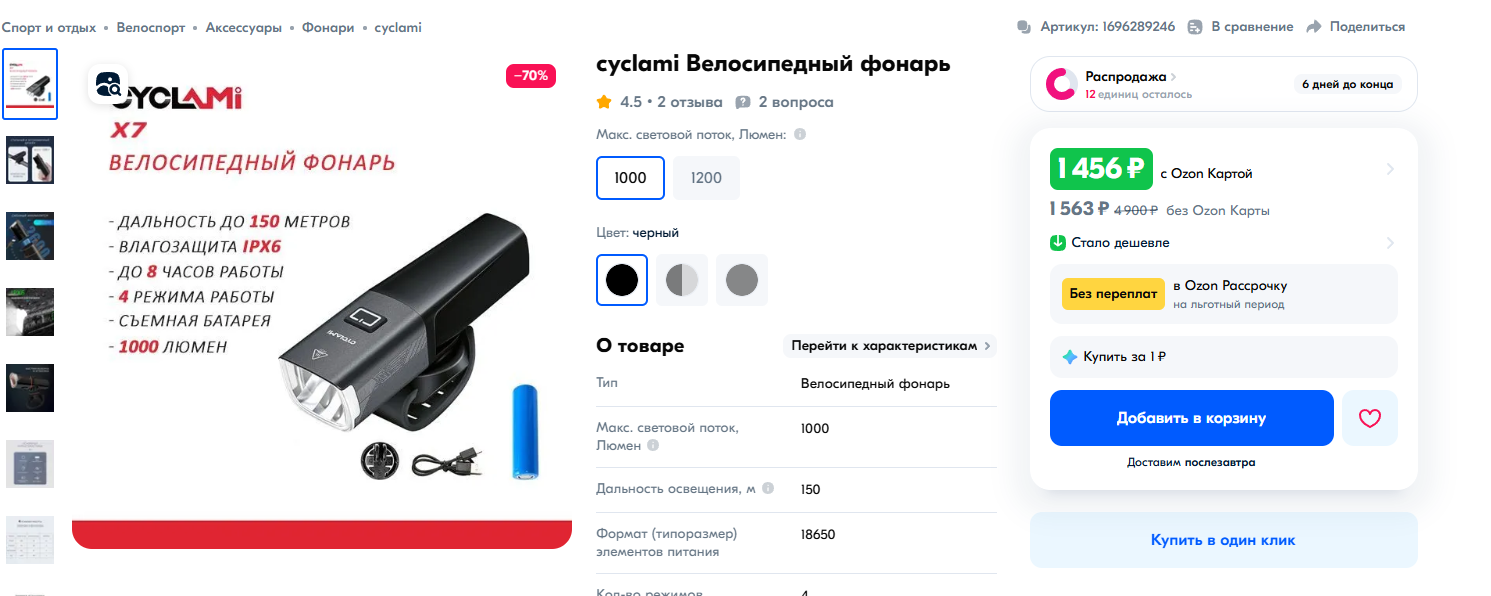Image resolution: width=1491 pixels, height=596 pixels.
Task: Click info icon next to Люмен option label
Action: (x=800, y=134)
